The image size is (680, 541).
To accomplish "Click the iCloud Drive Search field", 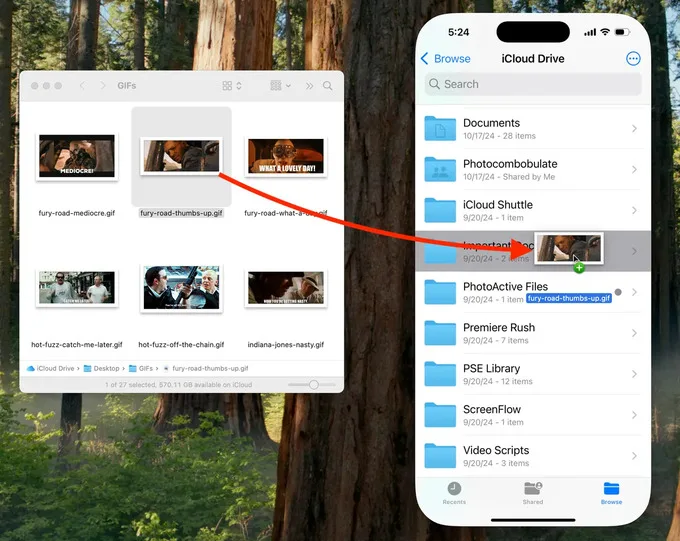I will point(533,84).
